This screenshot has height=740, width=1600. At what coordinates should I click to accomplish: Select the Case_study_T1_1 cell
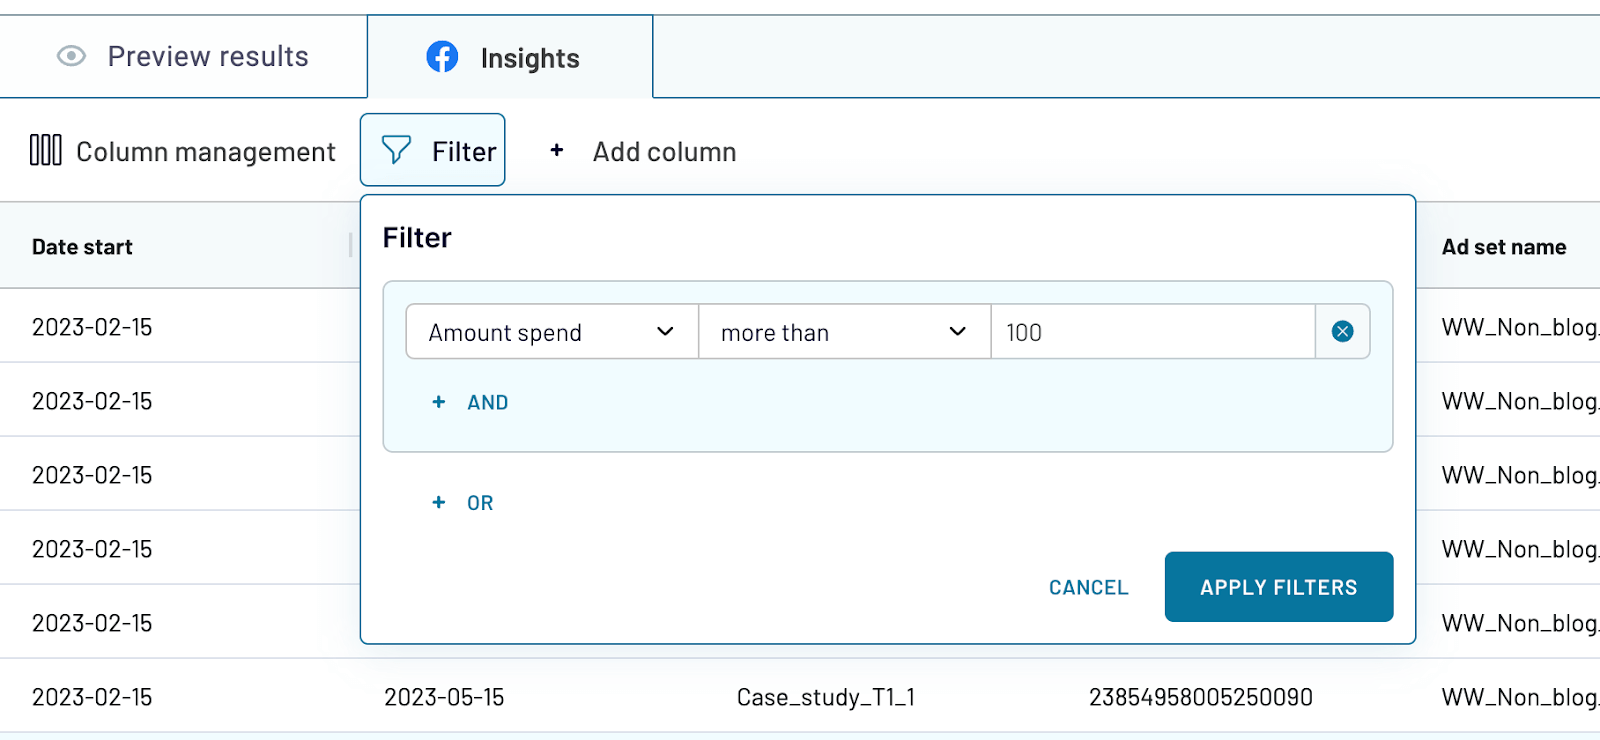click(x=826, y=697)
